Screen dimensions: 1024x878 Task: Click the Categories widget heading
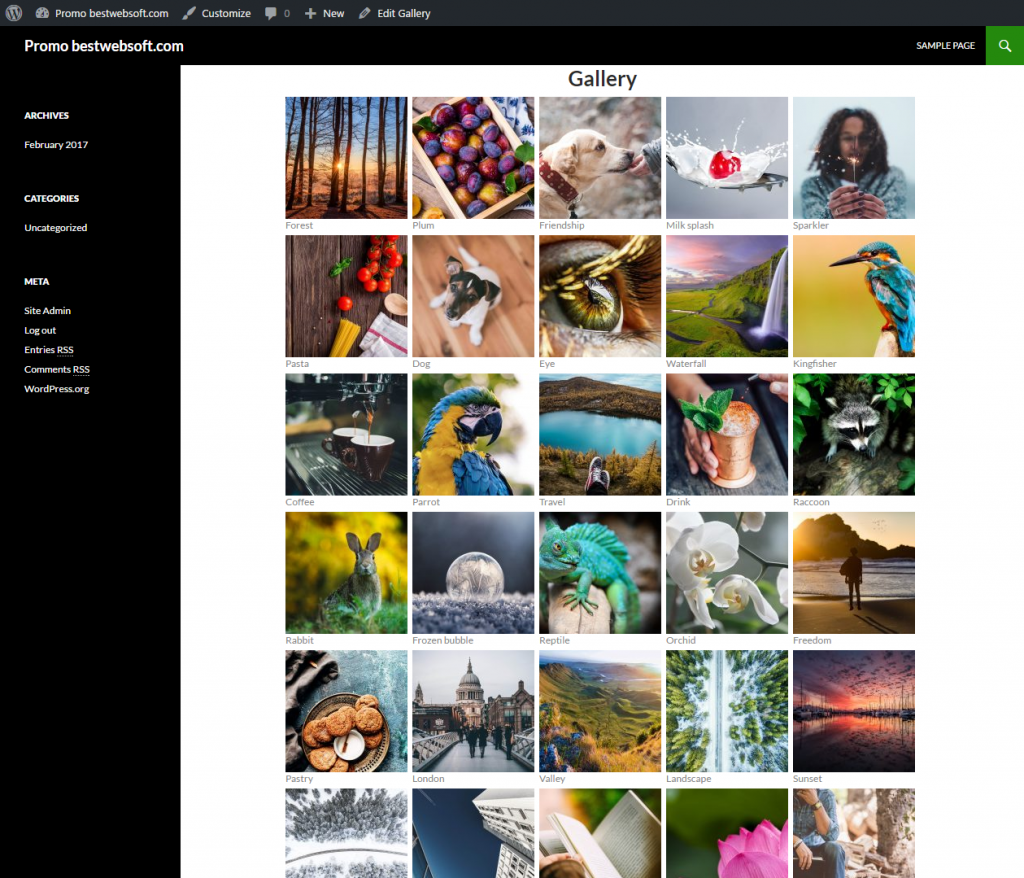click(52, 199)
